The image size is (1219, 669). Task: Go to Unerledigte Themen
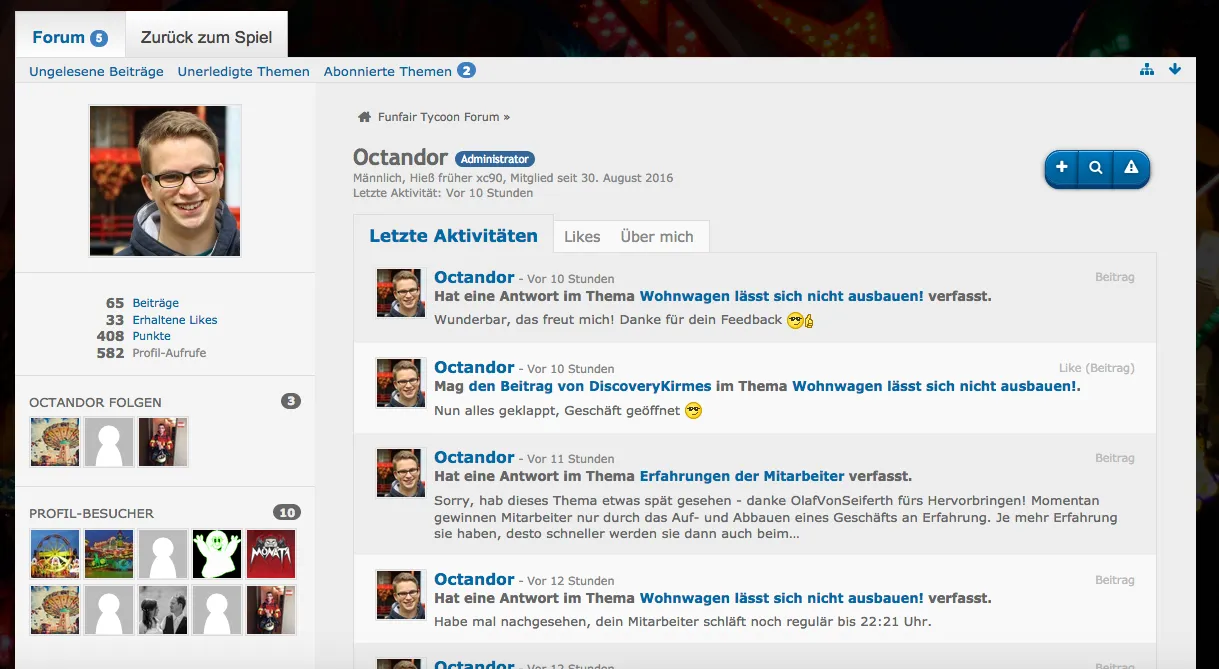[244, 71]
